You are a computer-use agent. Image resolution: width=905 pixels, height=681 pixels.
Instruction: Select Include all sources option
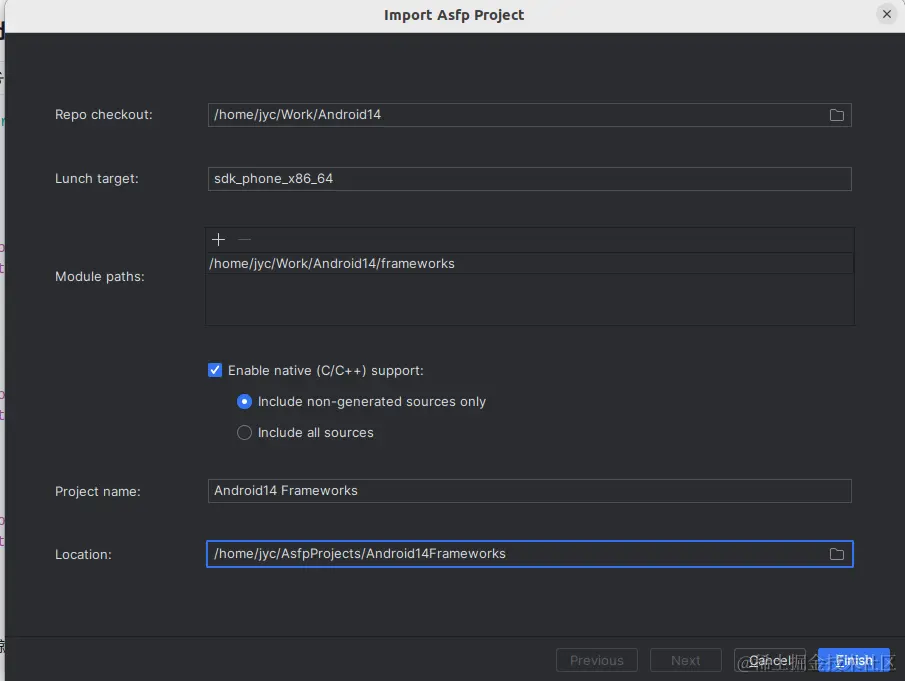[x=244, y=433]
